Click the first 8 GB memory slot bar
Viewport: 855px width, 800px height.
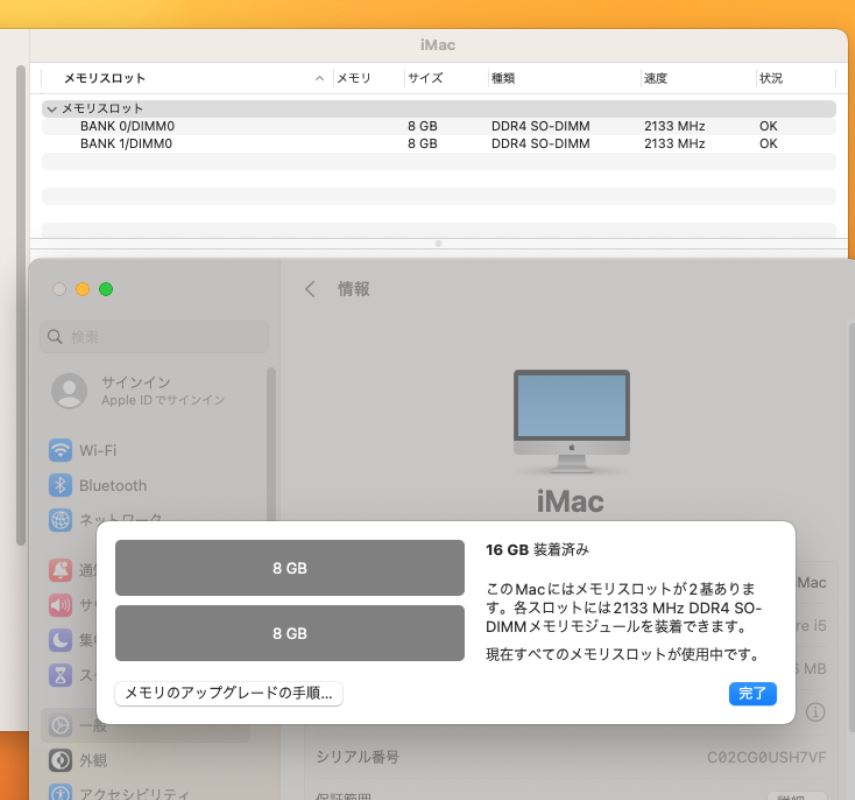click(290, 568)
